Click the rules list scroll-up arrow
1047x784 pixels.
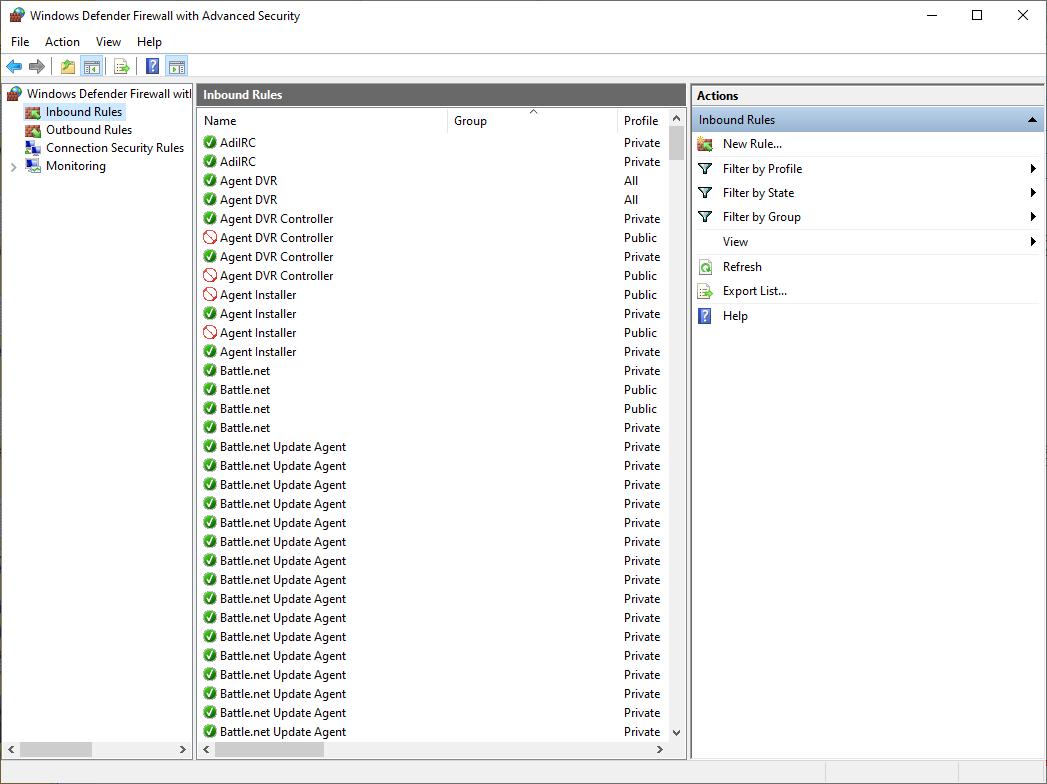pyautogui.click(x=676, y=119)
